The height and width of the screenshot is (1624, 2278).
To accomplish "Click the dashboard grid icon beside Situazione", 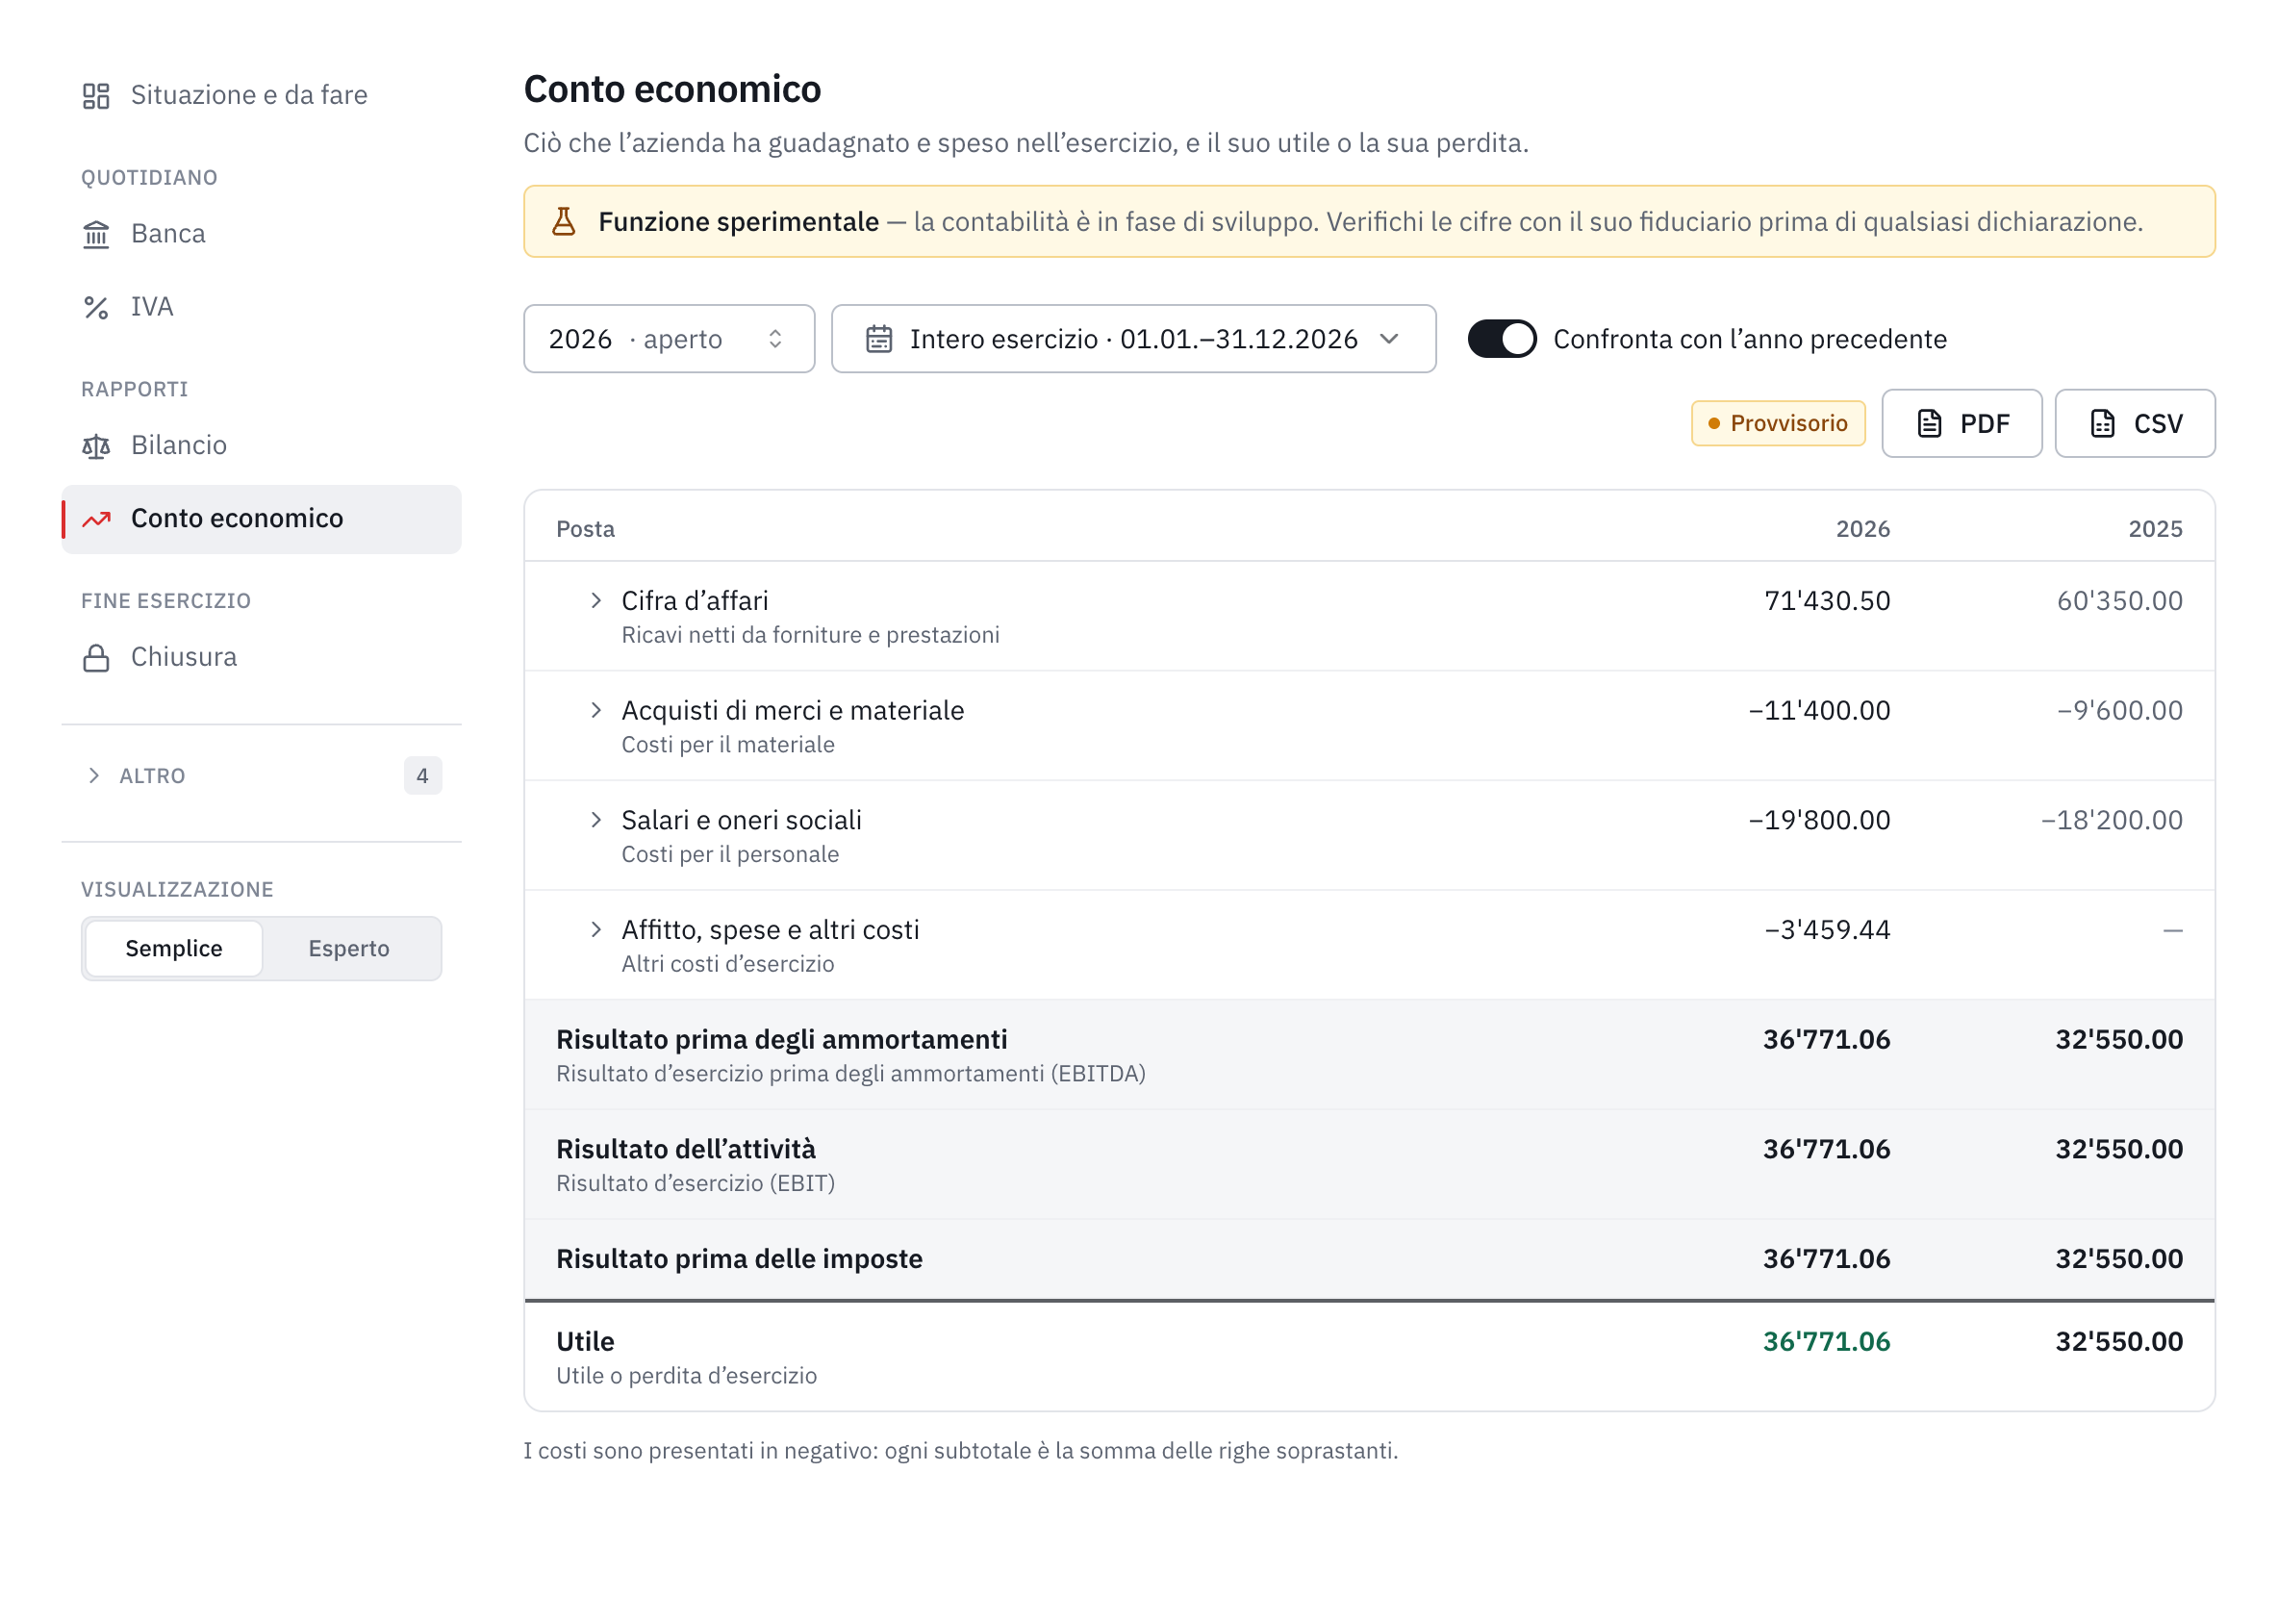I will click(96, 95).
